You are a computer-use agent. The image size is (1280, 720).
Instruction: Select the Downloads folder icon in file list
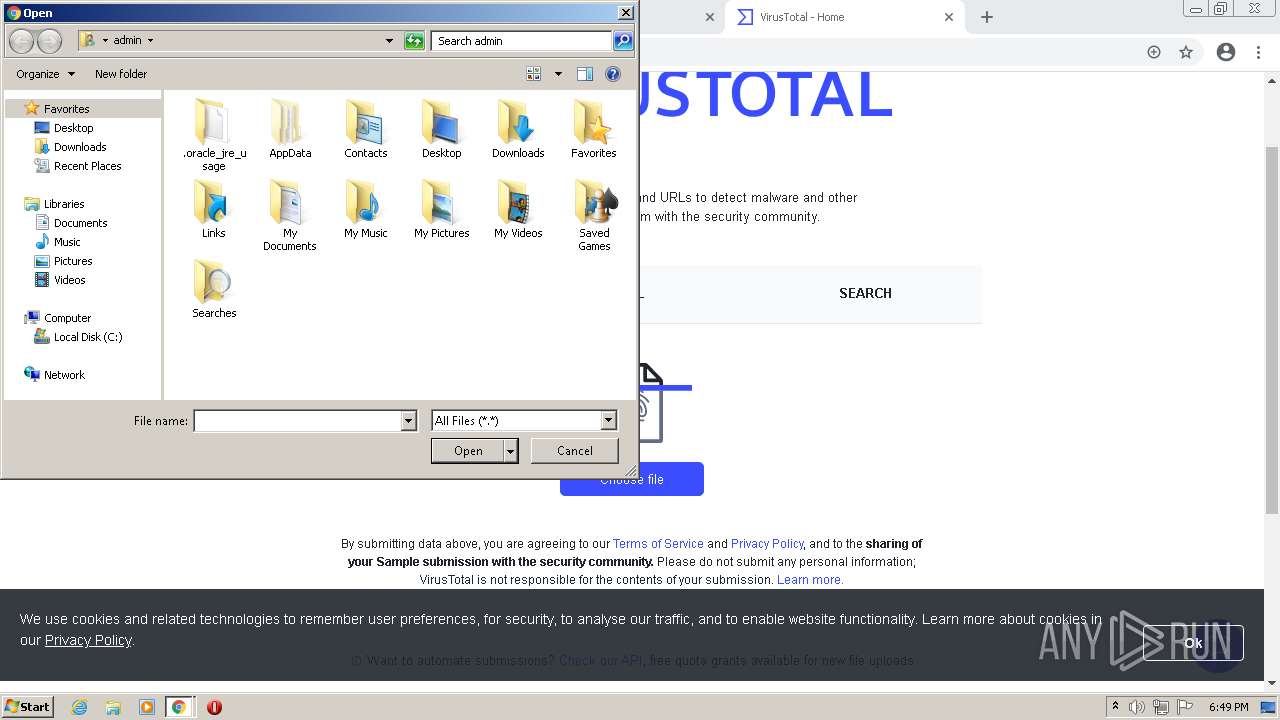pyautogui.click(x=518, y=129)
